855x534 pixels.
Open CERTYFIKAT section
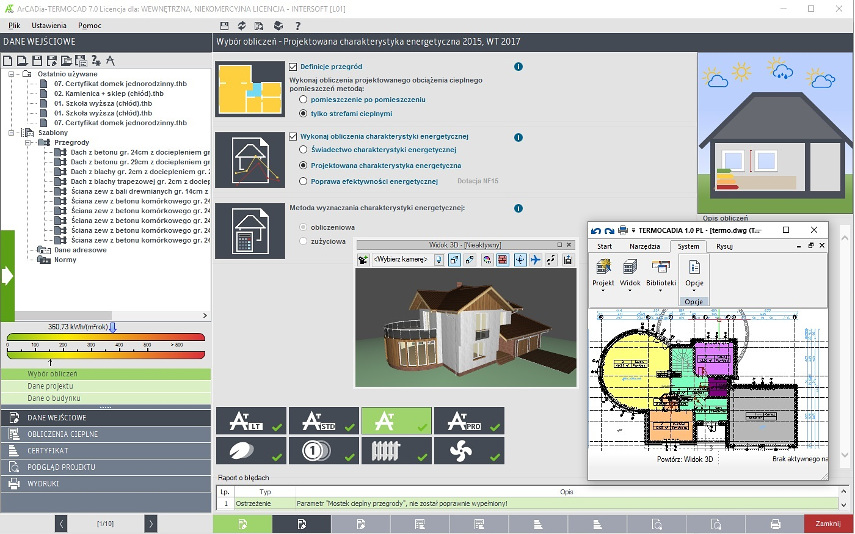[106, 451]
